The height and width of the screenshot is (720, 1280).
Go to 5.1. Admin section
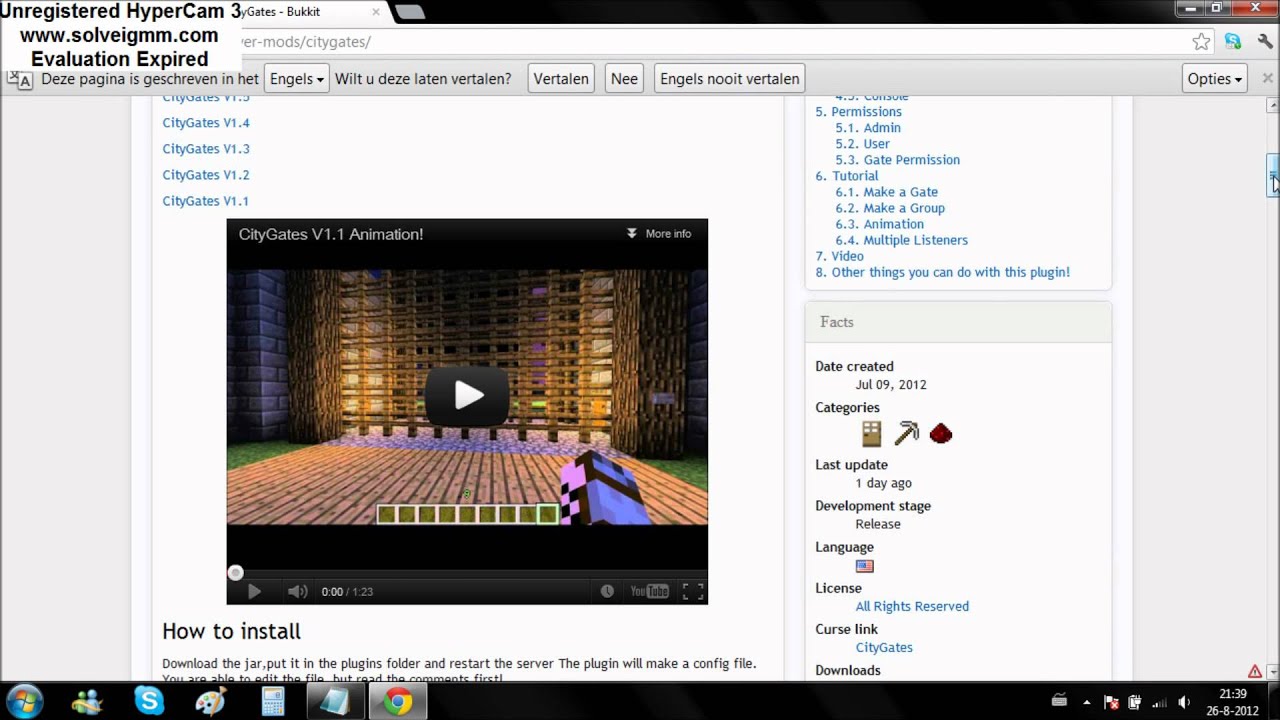coord(868,128)
